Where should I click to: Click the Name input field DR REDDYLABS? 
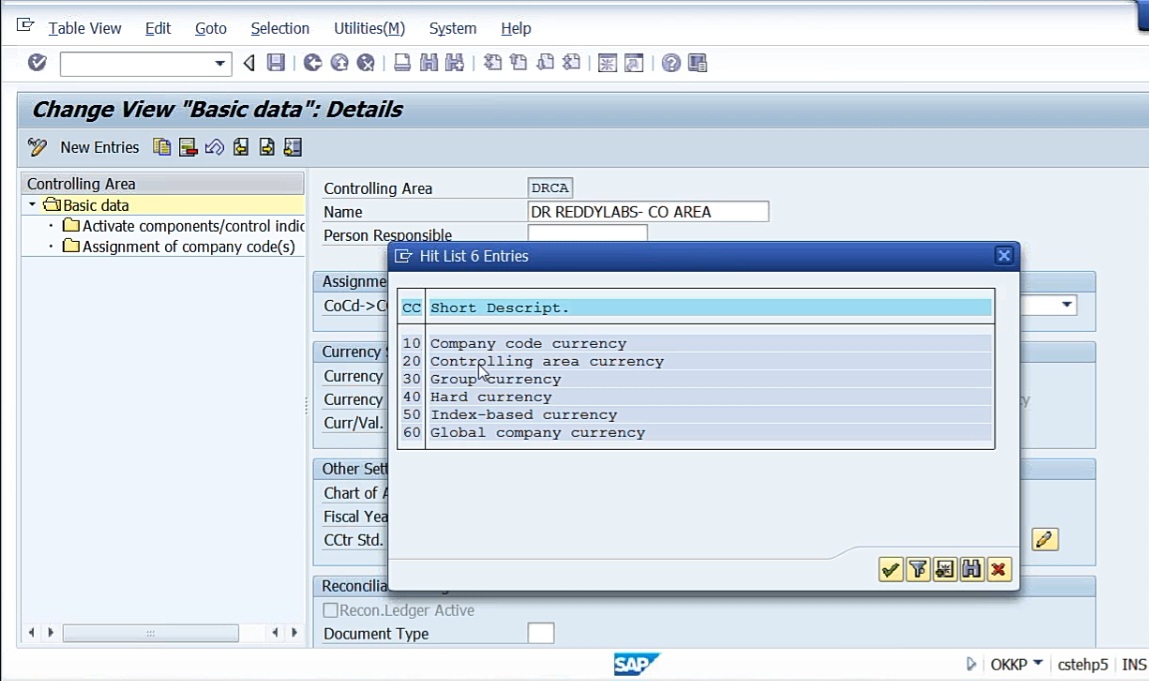tap(648, 212)
